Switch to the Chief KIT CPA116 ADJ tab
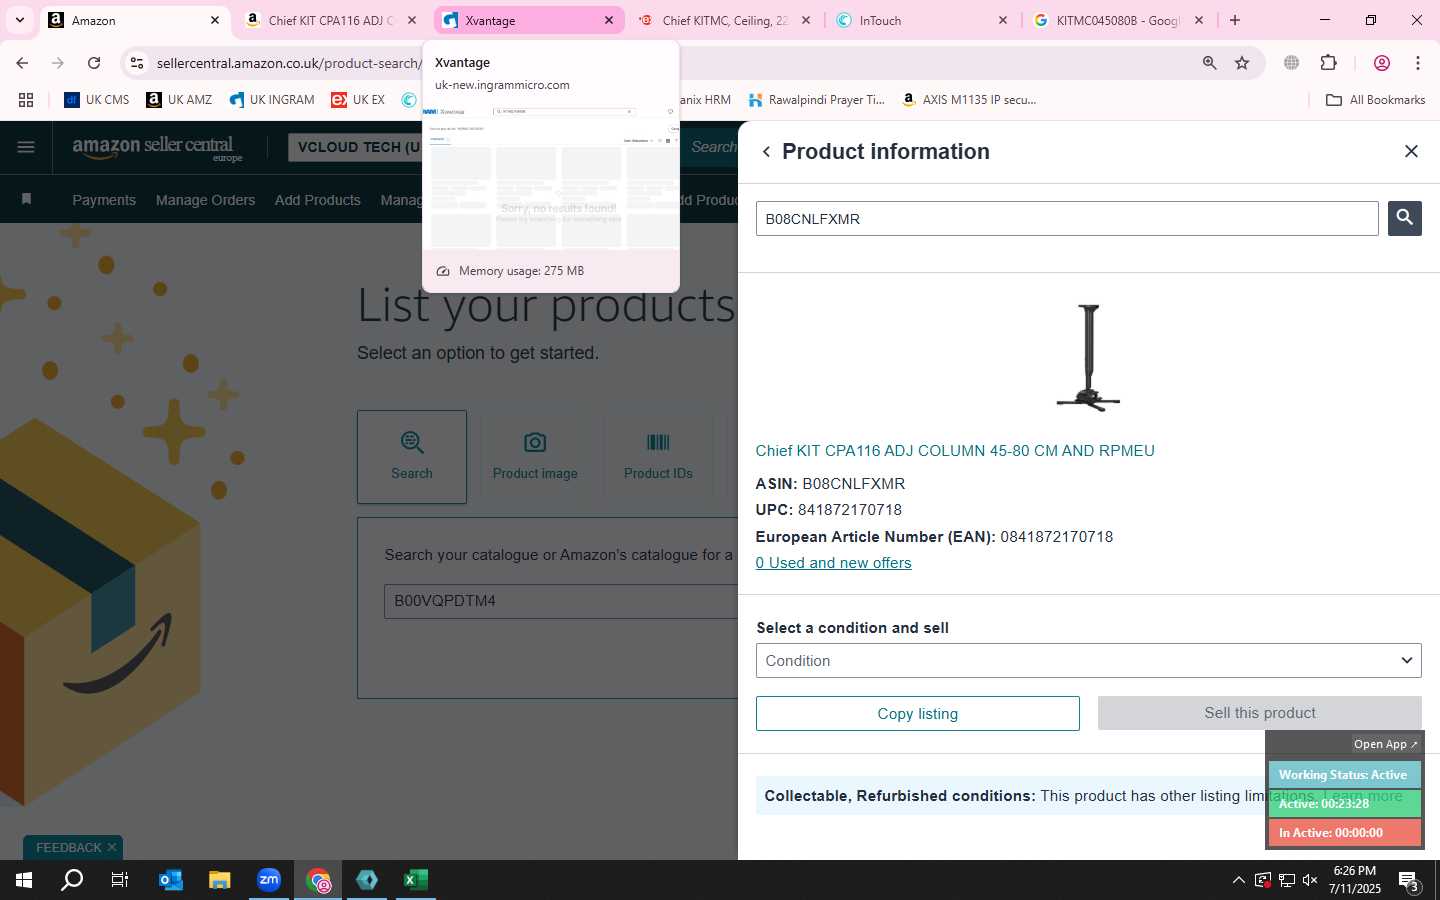The width and height of the screenshot is (1440, 900). tap(330, 20)
